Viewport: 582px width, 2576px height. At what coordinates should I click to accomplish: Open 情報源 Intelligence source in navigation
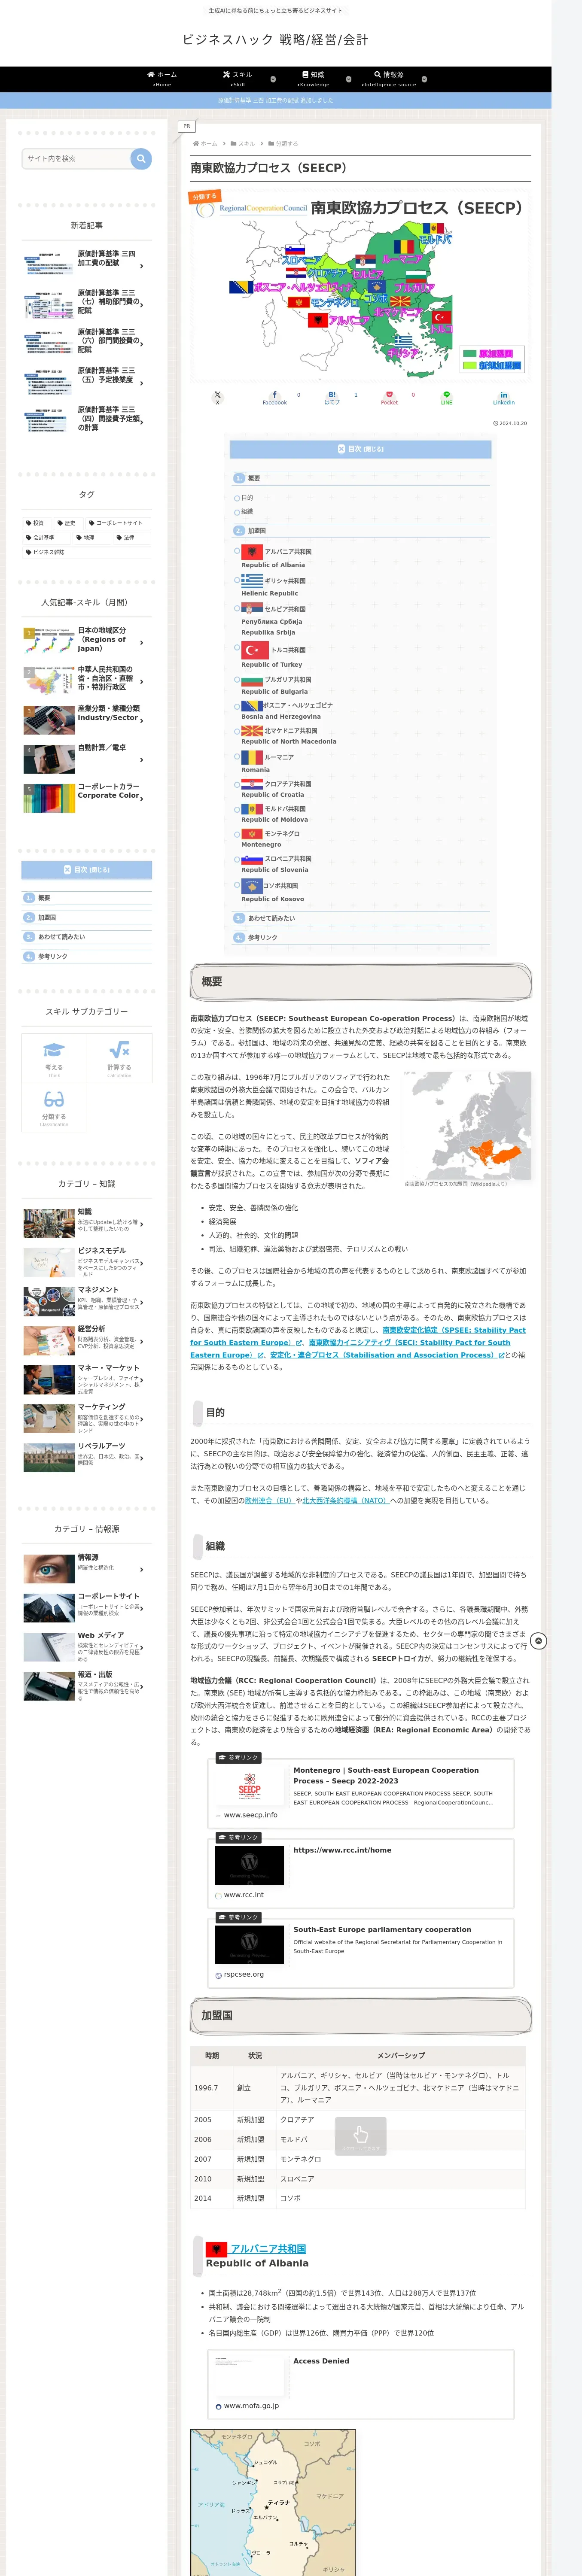click(x=389, y=79)
